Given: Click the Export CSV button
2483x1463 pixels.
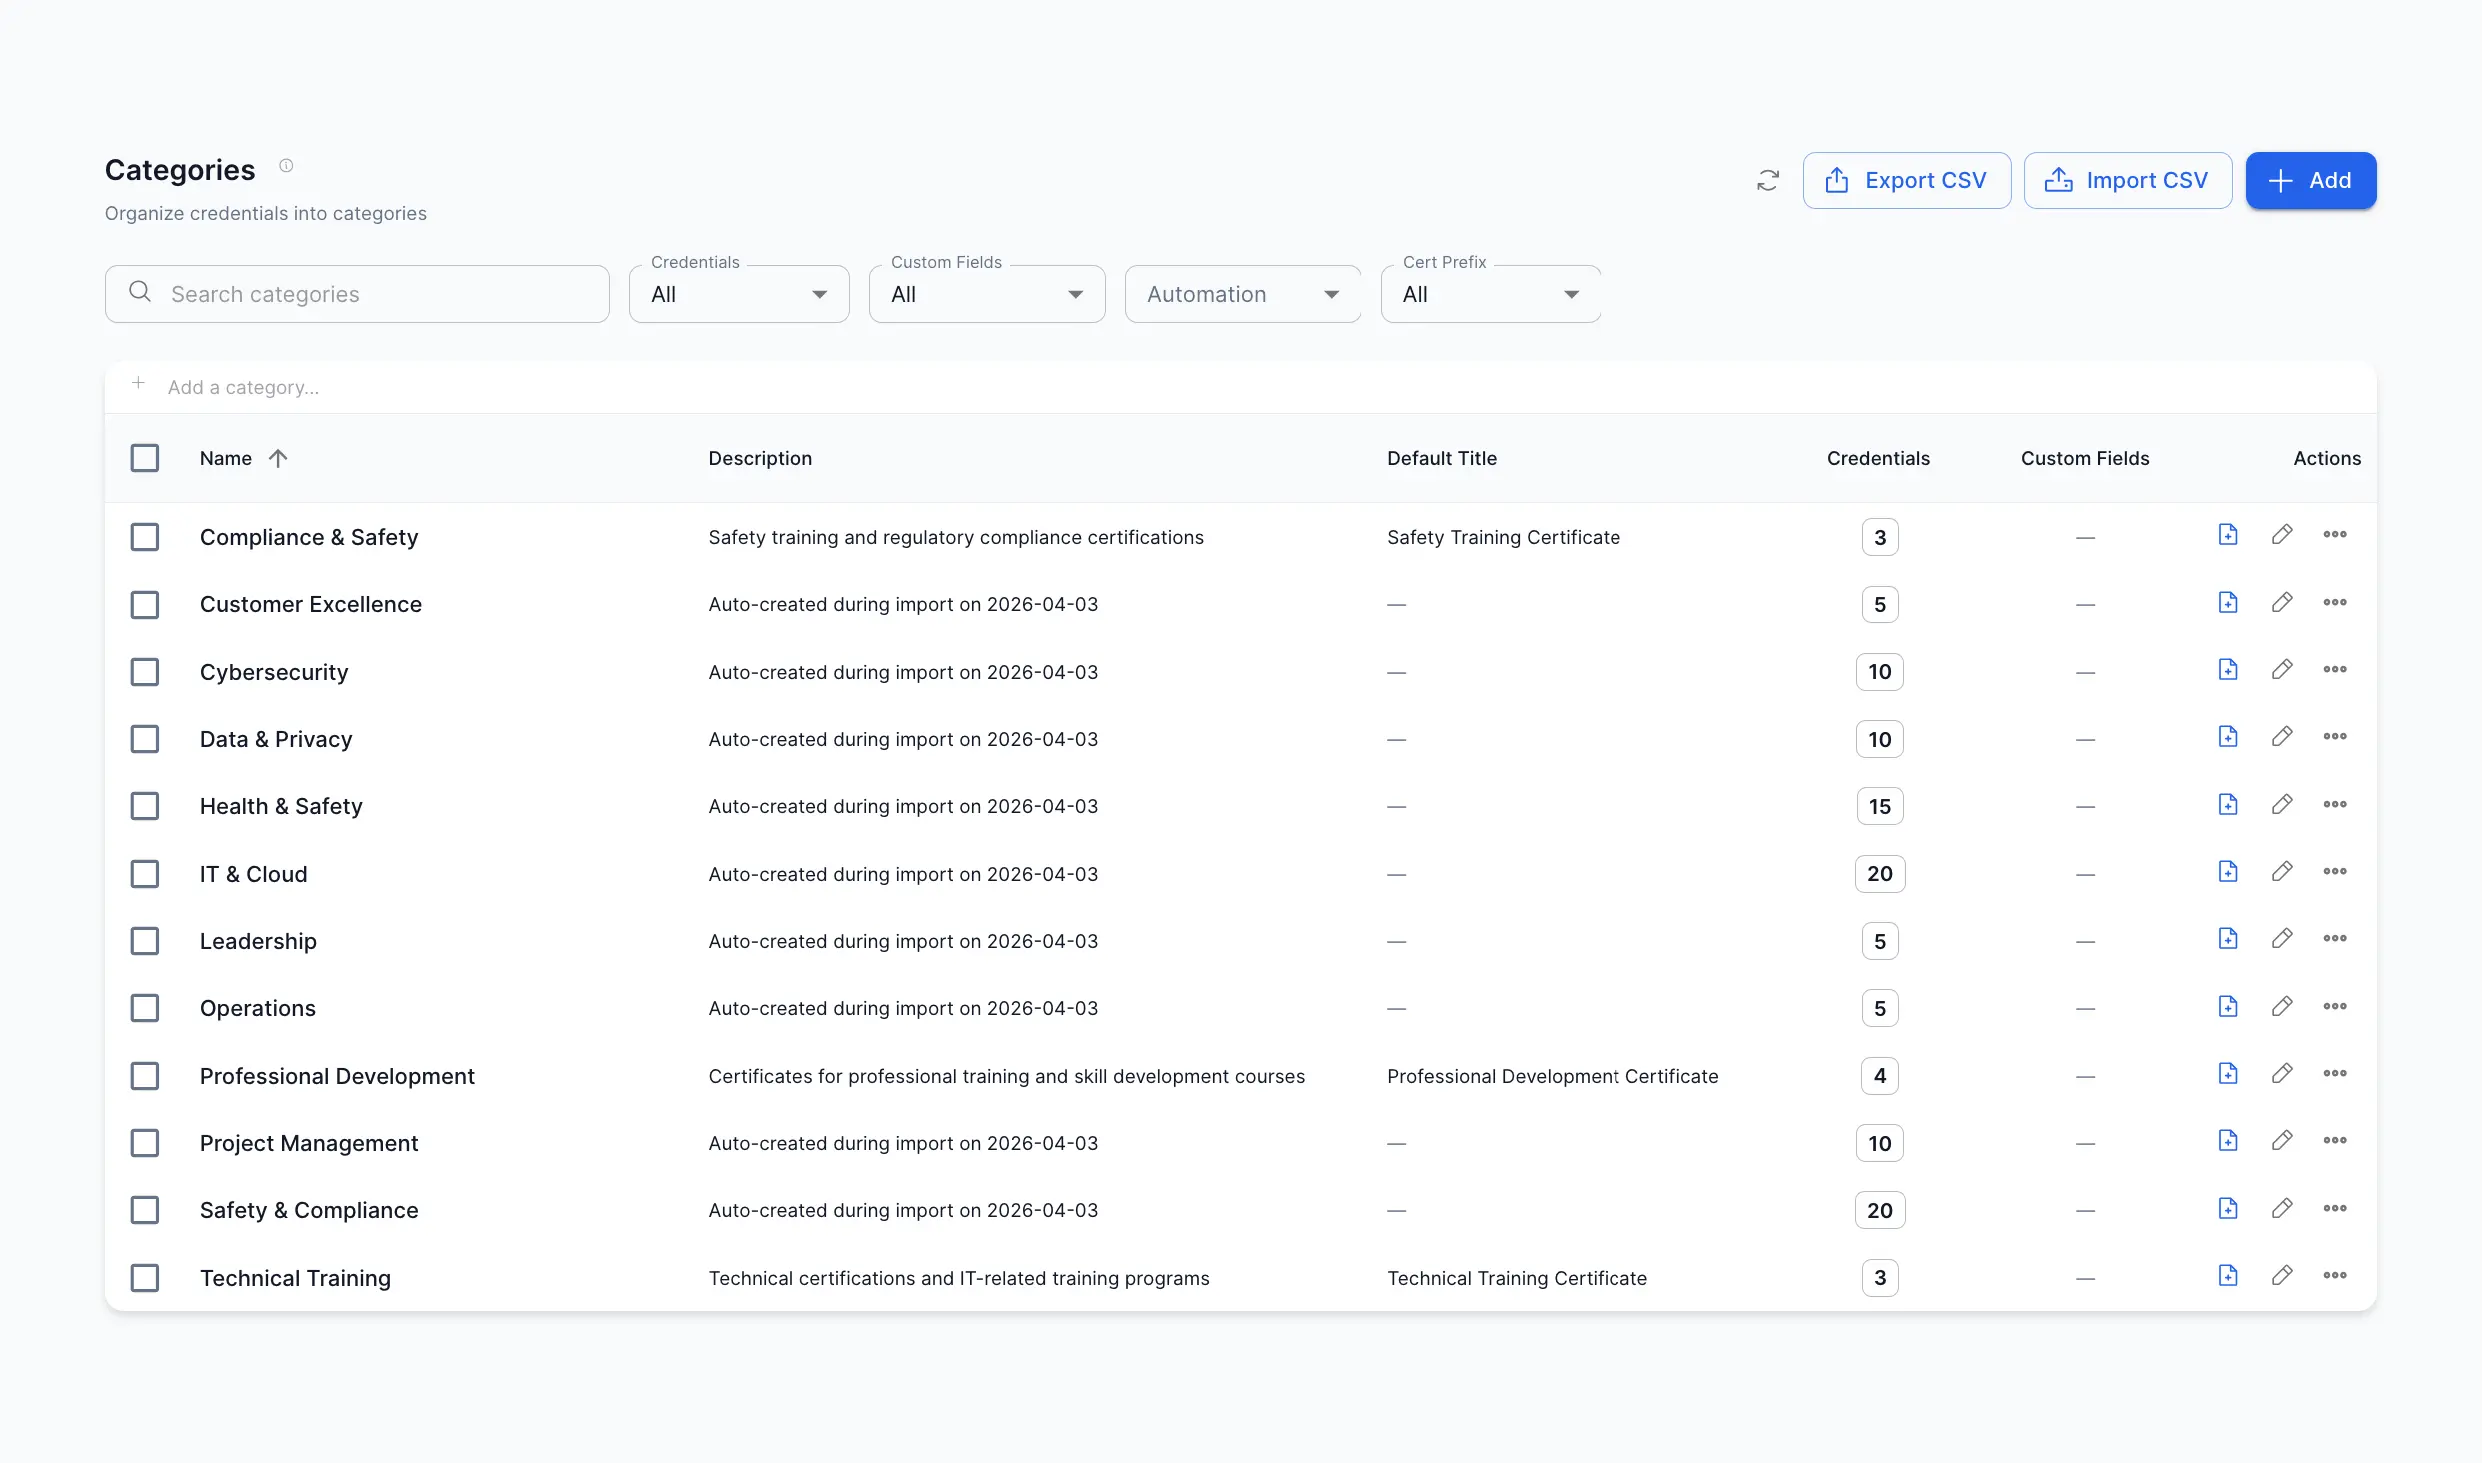Looking at the screenshot, I should point(1906,180).
